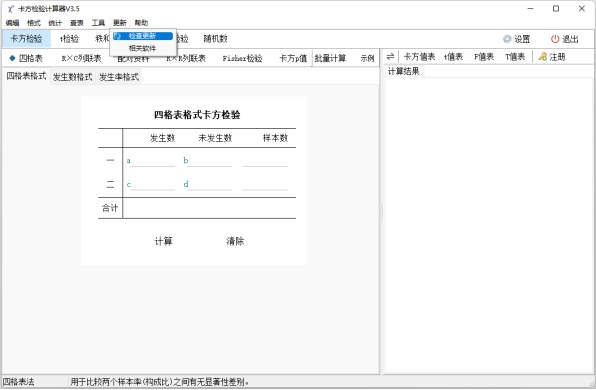Image resolution: width=596 pixels, height=390 pixels.
Task: Click the 四格表法 status bar label
Action: (x=19, y=382)
